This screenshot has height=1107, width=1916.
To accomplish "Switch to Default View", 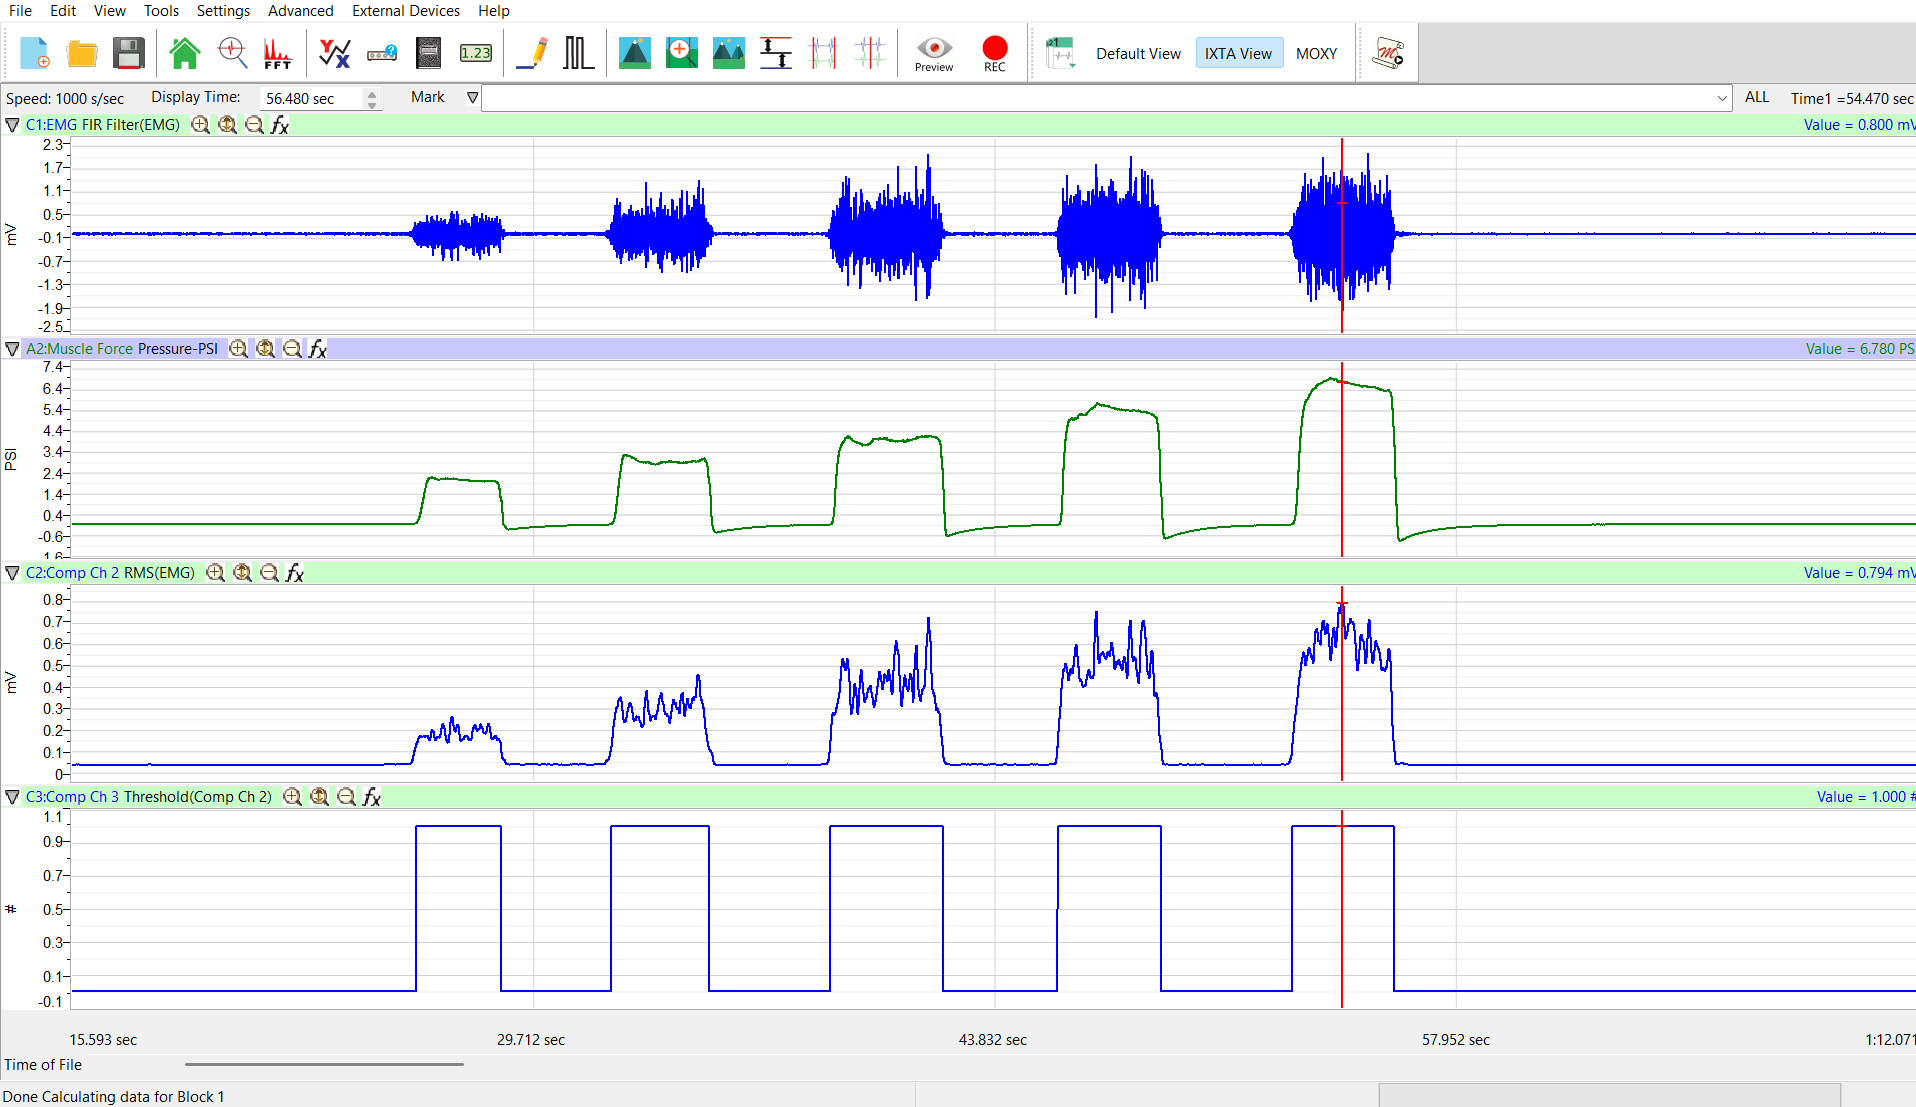I will coord(1137,54).
